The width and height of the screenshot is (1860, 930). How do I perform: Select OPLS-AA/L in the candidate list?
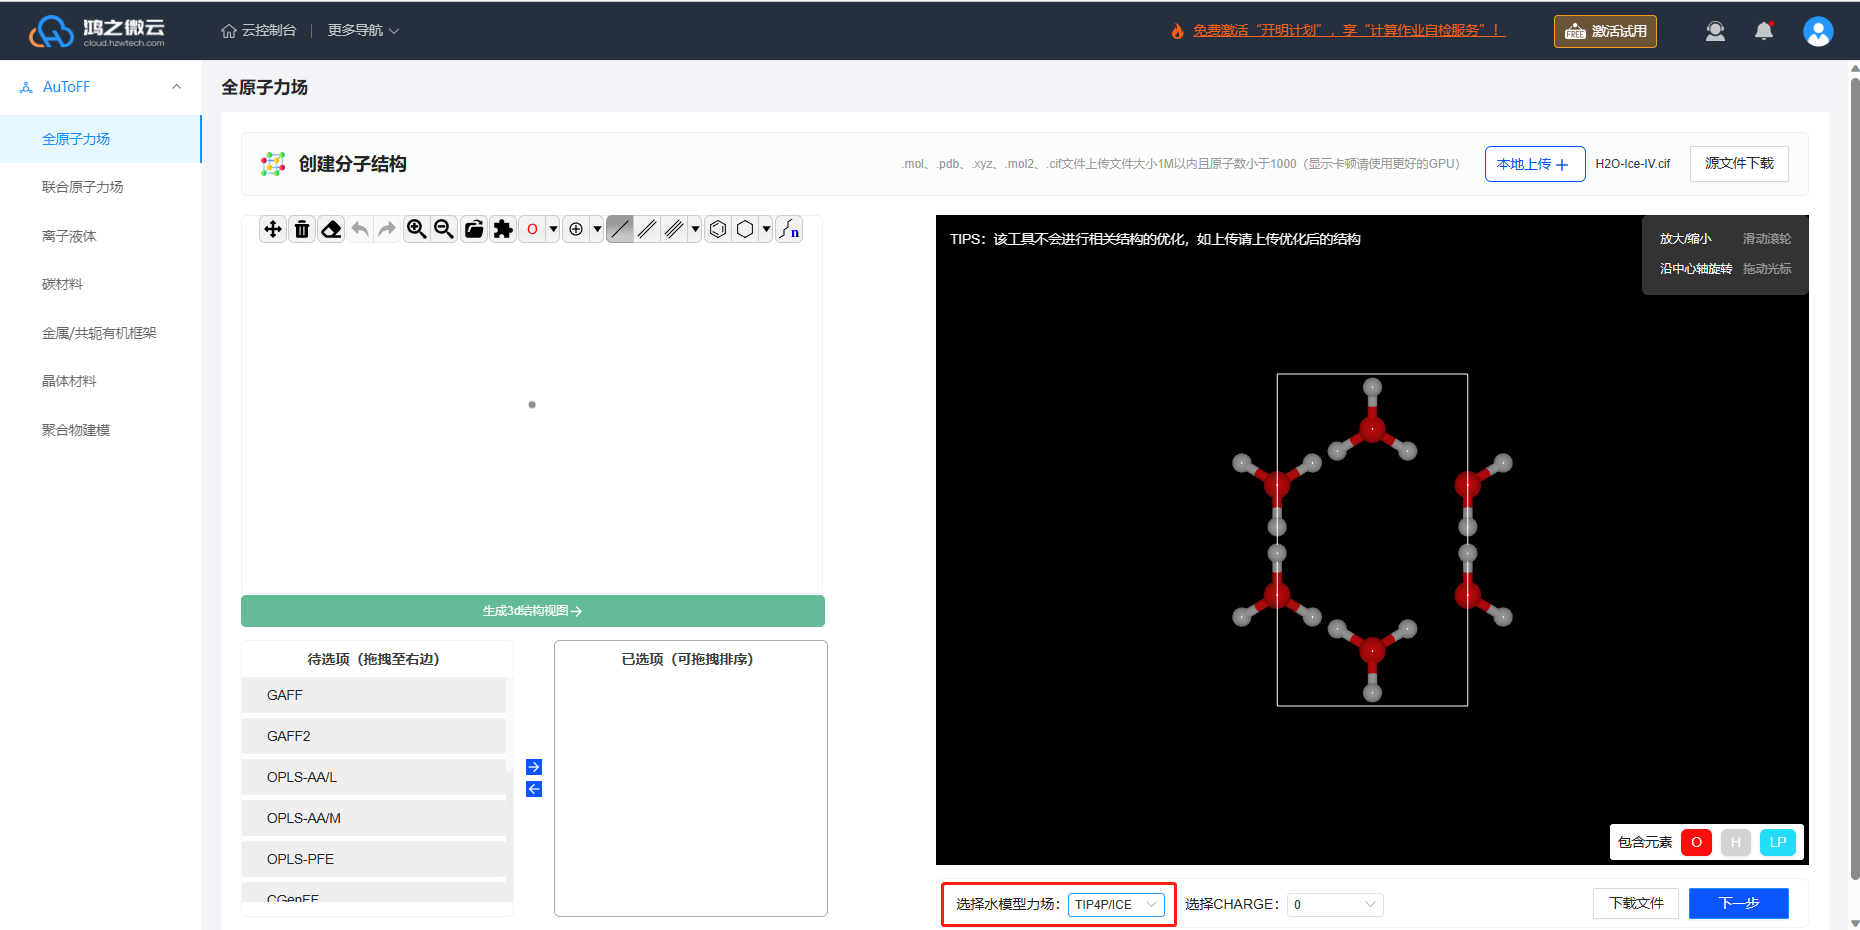coord(374,777)
